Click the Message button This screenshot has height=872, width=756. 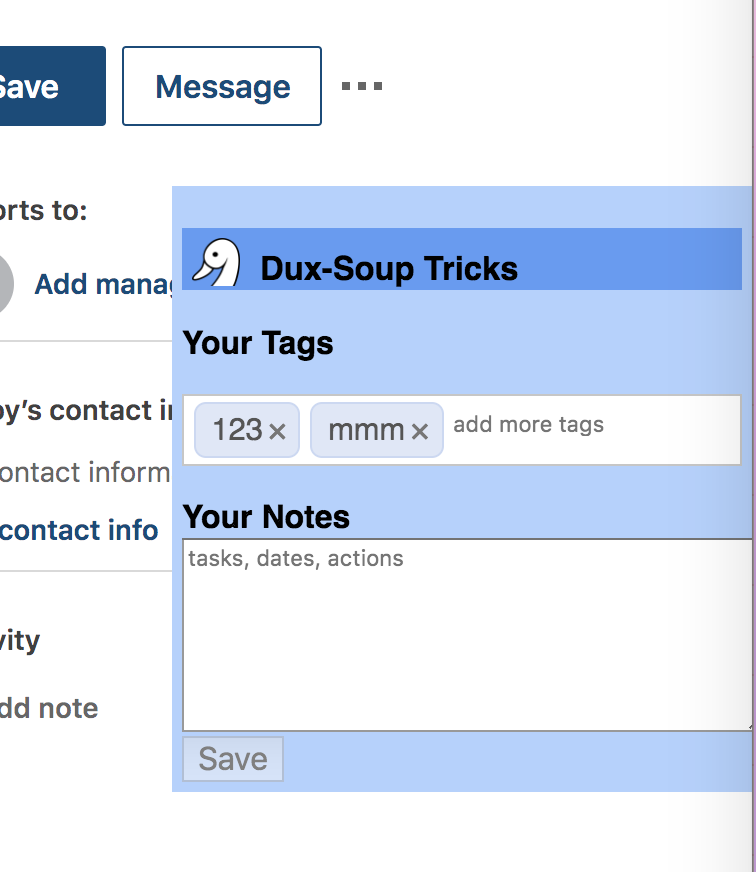coord(222,86)
